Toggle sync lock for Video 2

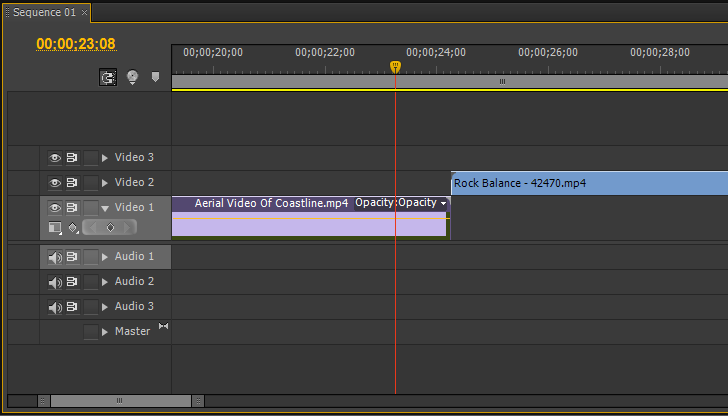(72, 183)
